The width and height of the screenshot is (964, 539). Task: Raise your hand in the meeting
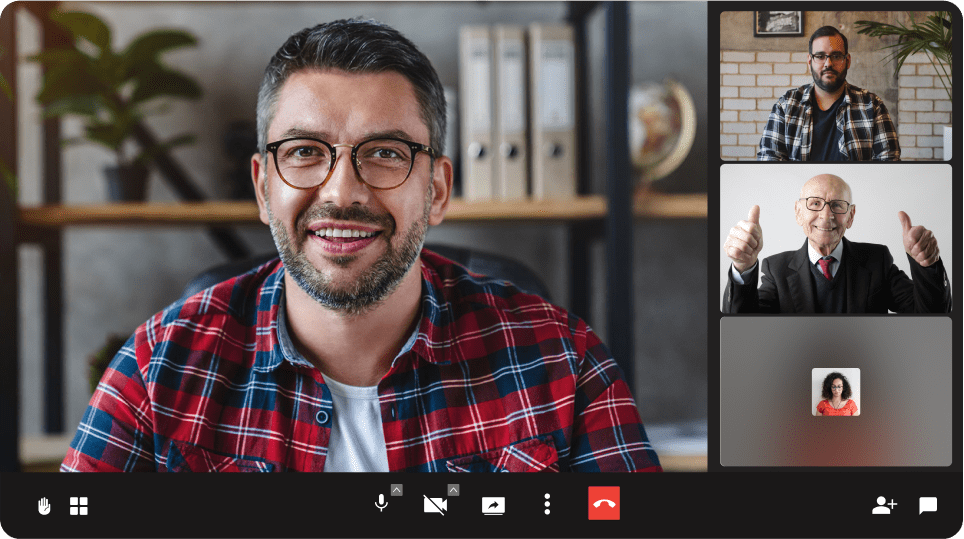click(44, 506)
